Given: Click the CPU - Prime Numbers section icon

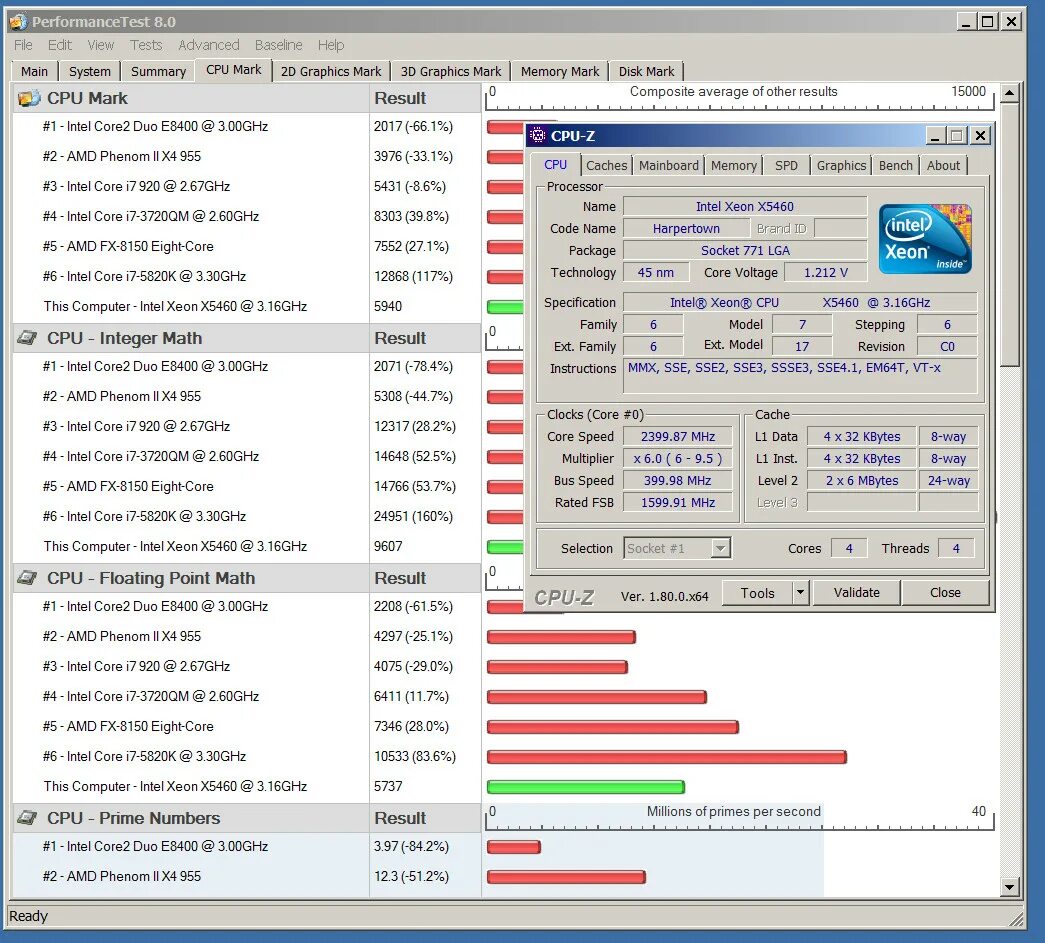Looking at the screenshot, I should pos(27,818).
